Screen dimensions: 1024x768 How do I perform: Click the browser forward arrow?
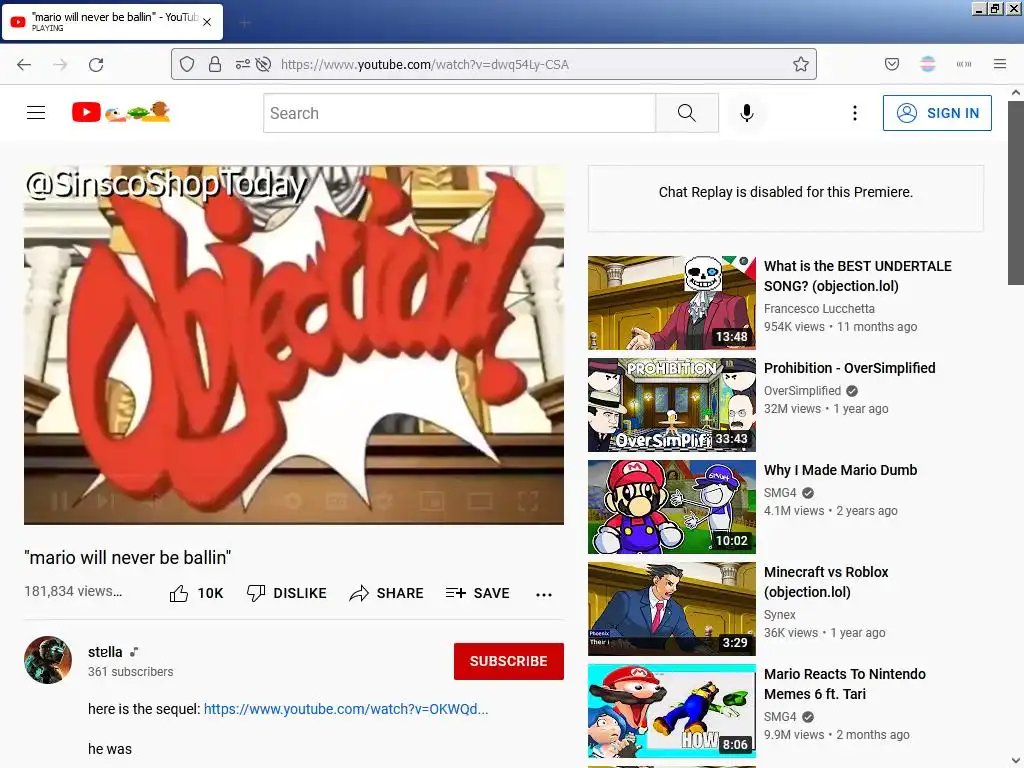[x=60, y=64]
